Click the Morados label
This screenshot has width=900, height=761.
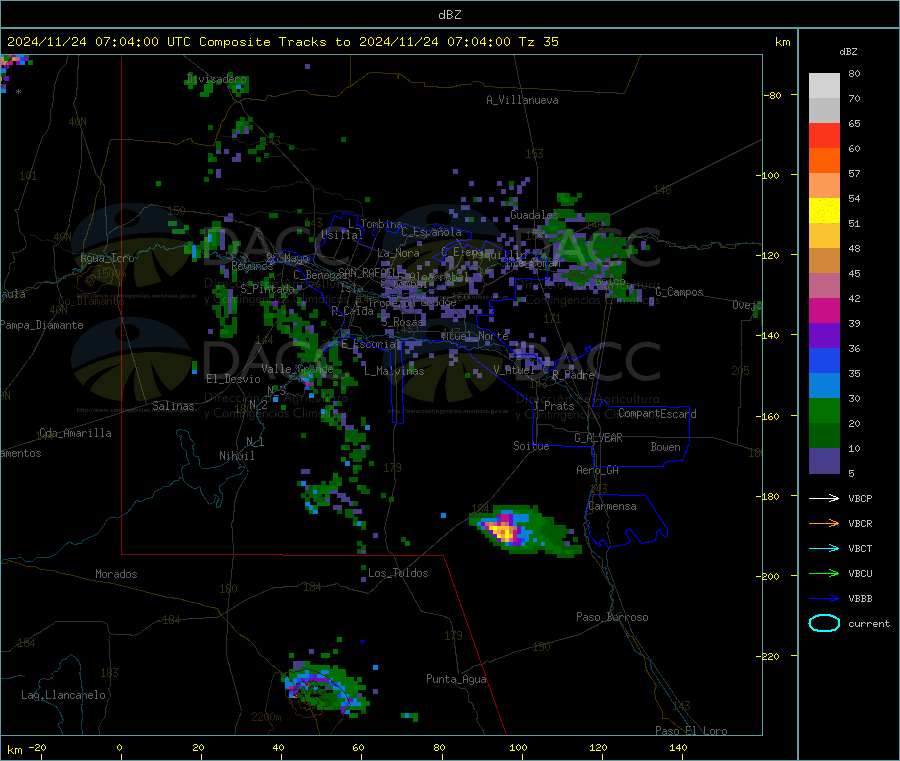pos(117,574)
